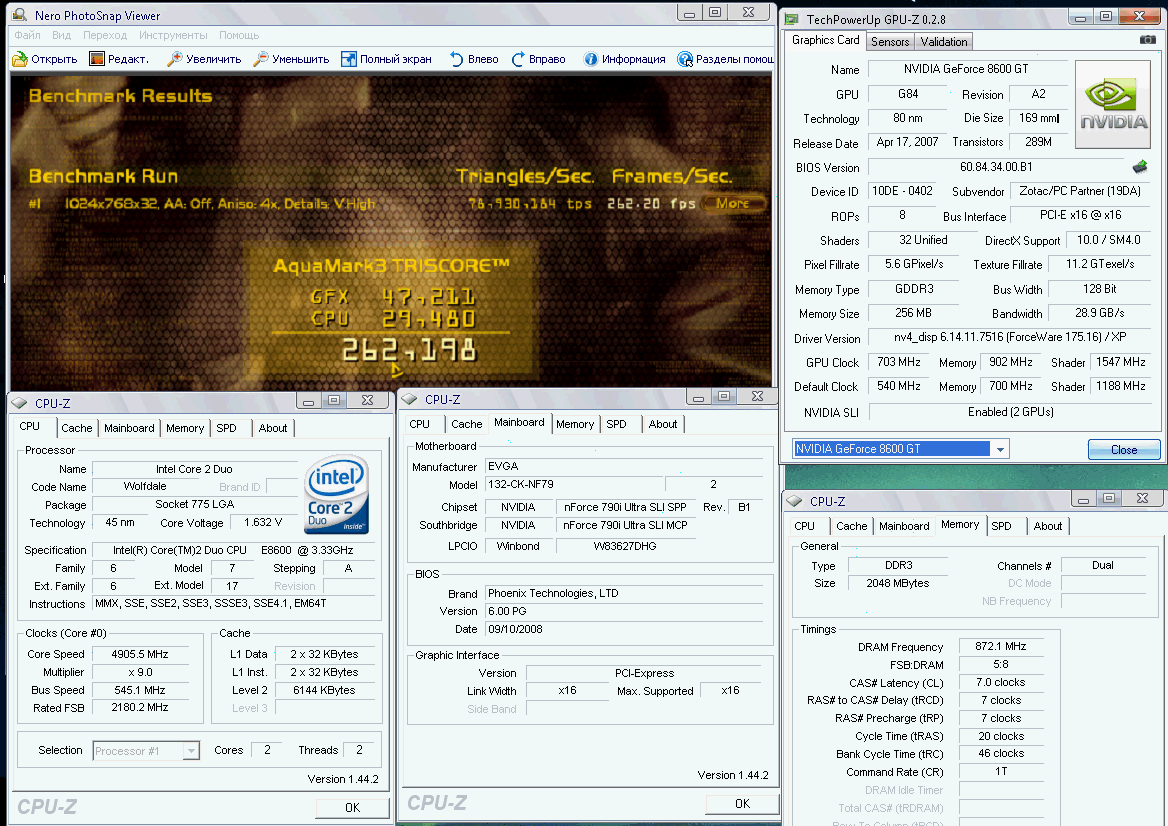This screenshot has height=826, width=1168.
Task: Open the Переход menu
Action: pyautogui.click(x=105, y=35)
